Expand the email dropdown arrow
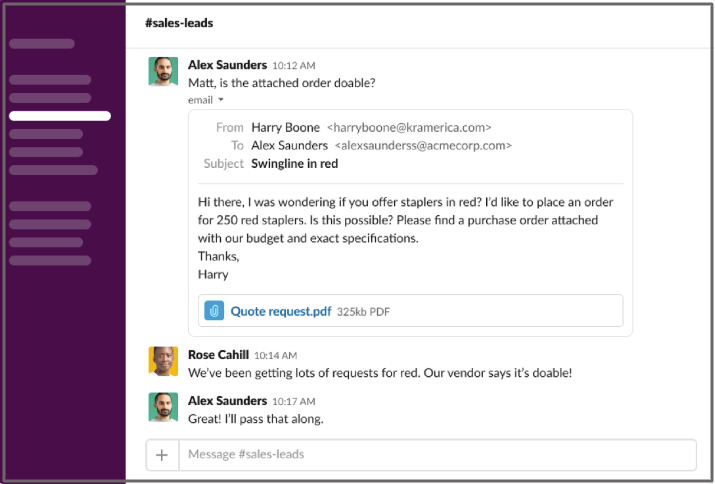Viewport: 715px width, 484px height. pos(220,100)
